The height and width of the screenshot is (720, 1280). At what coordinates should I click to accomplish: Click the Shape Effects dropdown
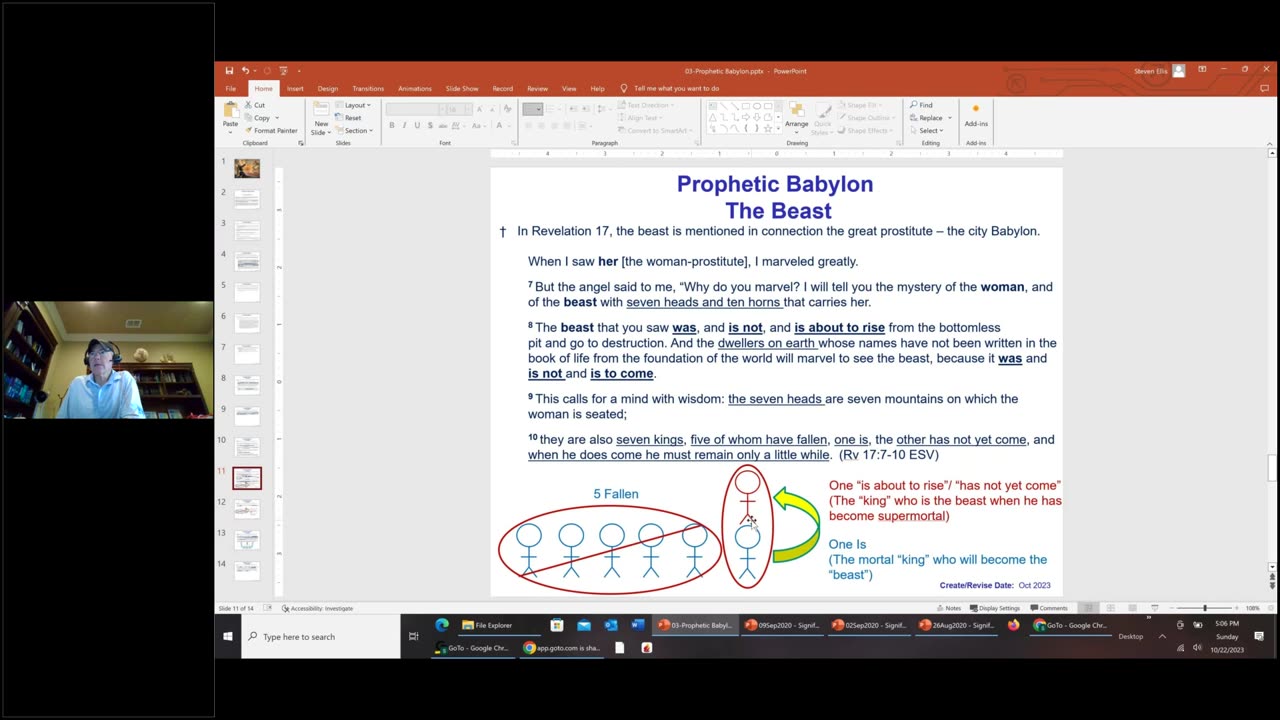867,131
